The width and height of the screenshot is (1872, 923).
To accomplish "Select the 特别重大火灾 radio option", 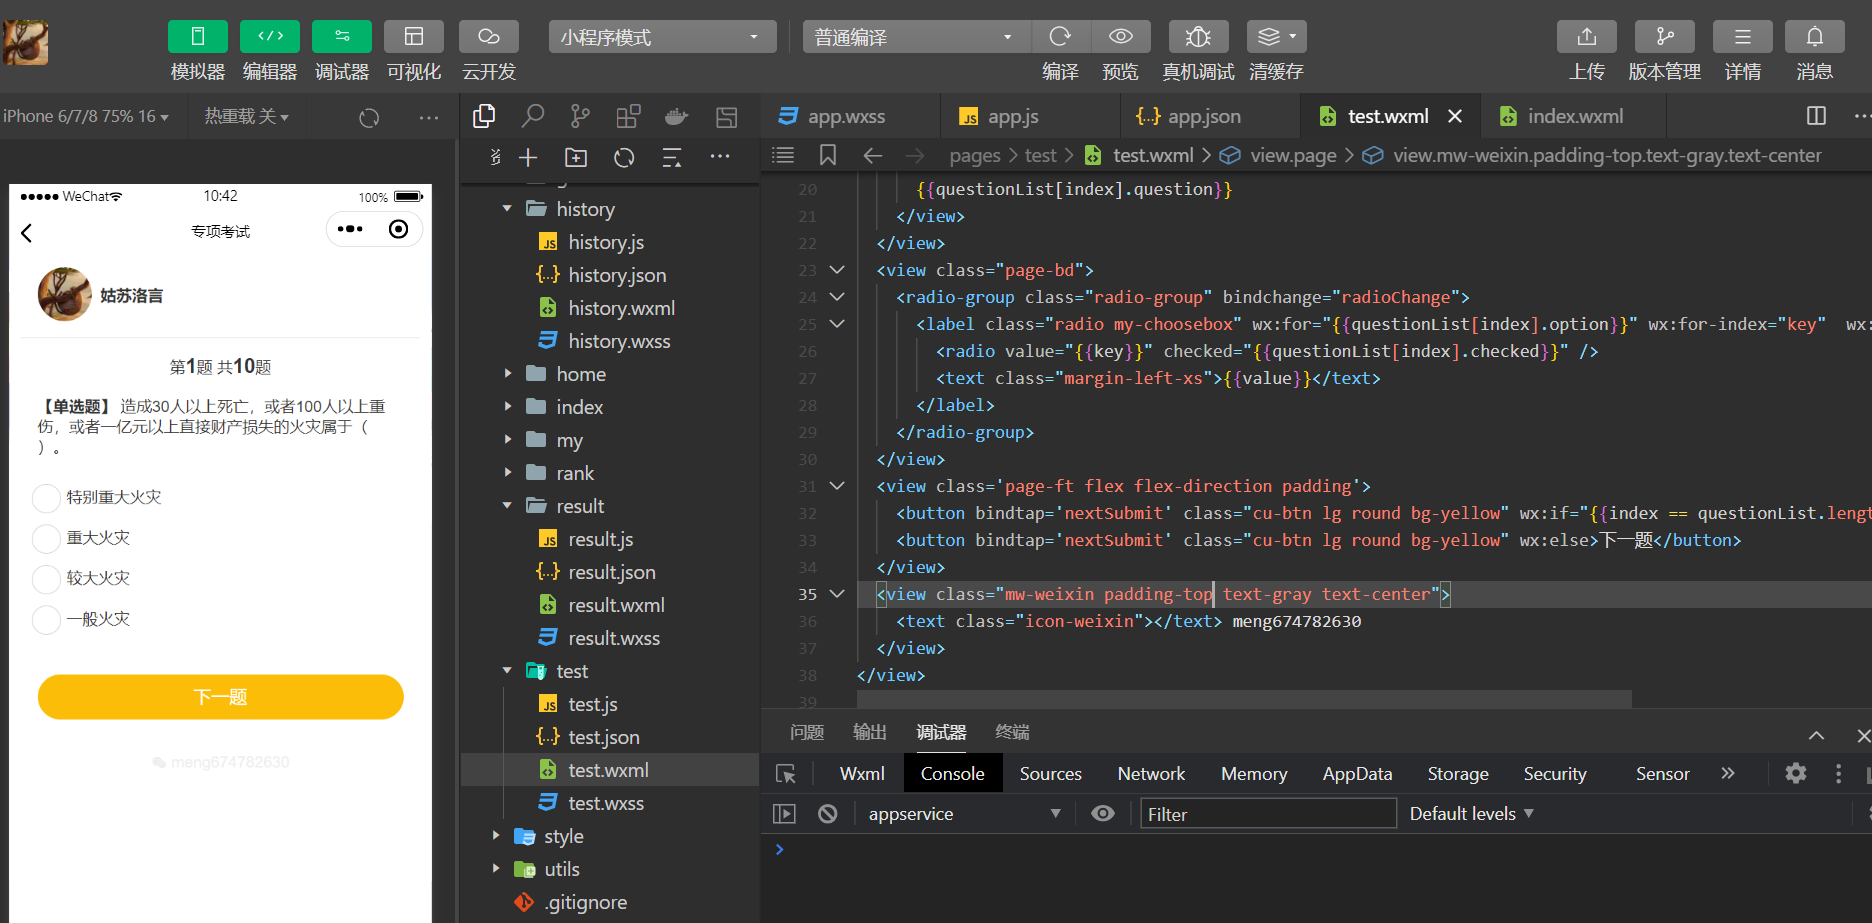I will click(x=47, y=498).
